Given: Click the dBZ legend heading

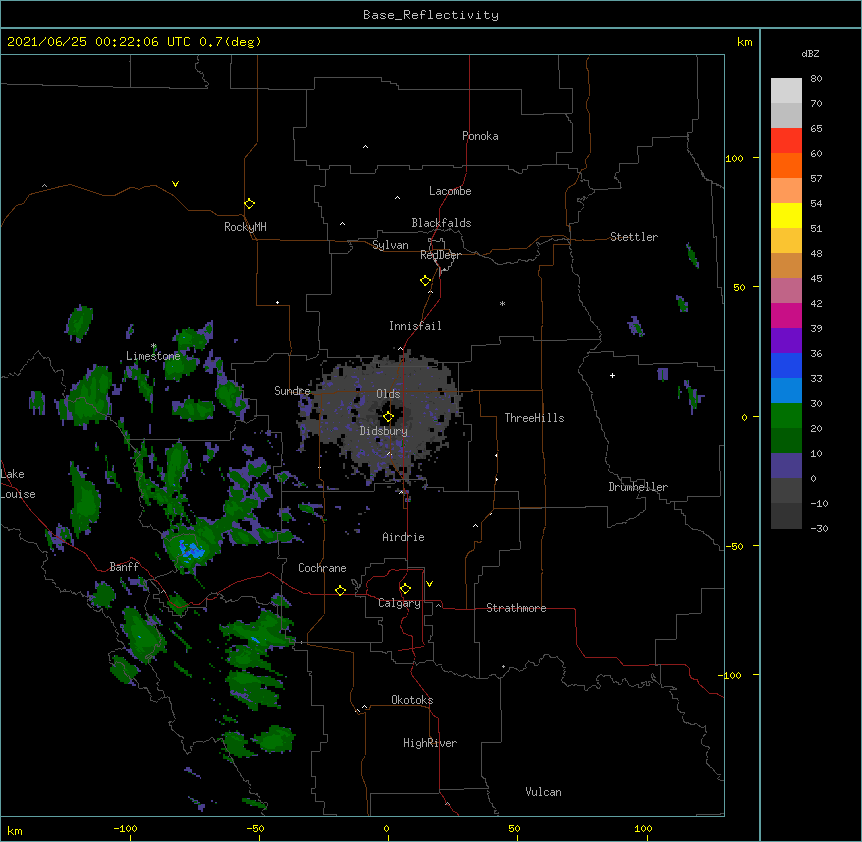Looking at the screenshot, I should [810, 53].
